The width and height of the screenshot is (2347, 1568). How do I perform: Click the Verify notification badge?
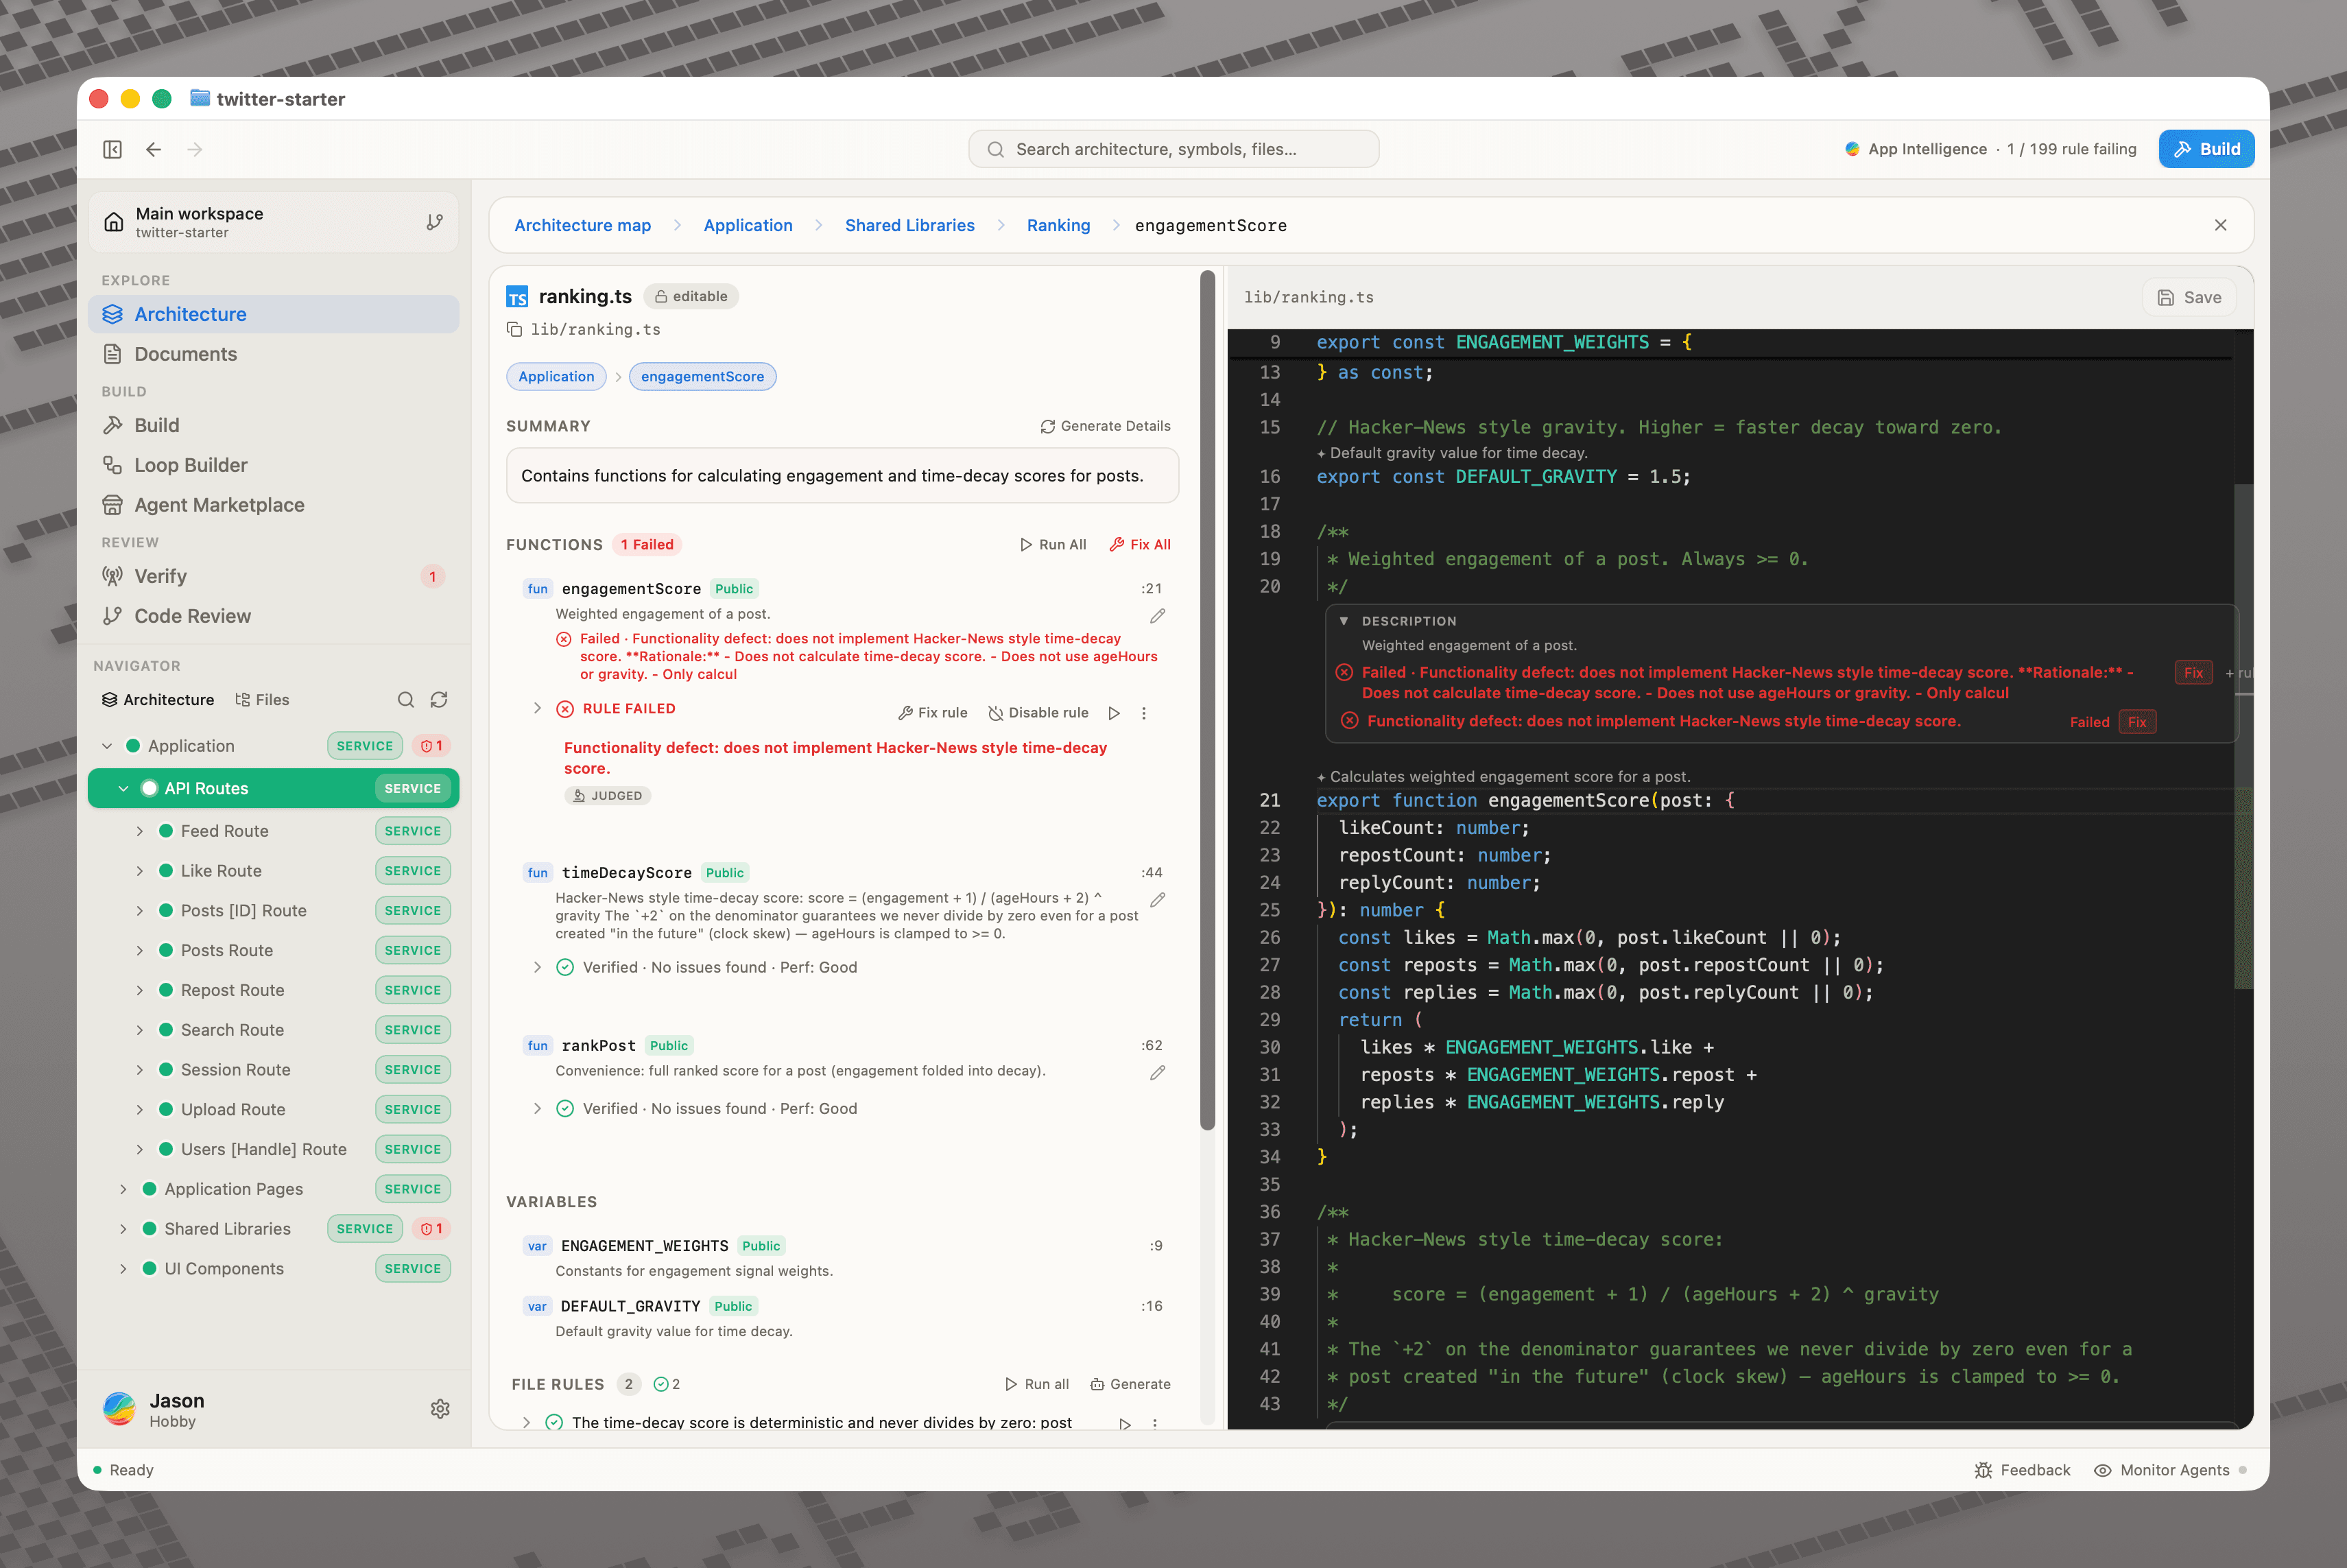(432, 576)
